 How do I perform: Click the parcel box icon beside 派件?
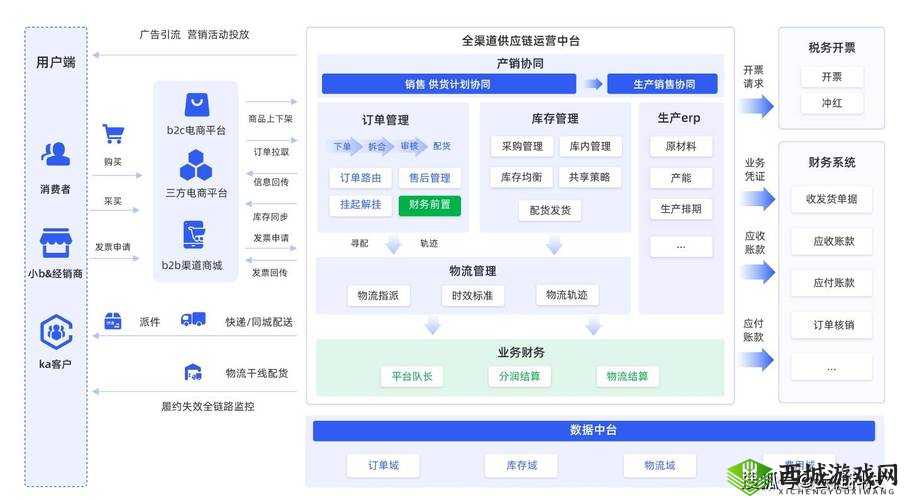point(113,321)
